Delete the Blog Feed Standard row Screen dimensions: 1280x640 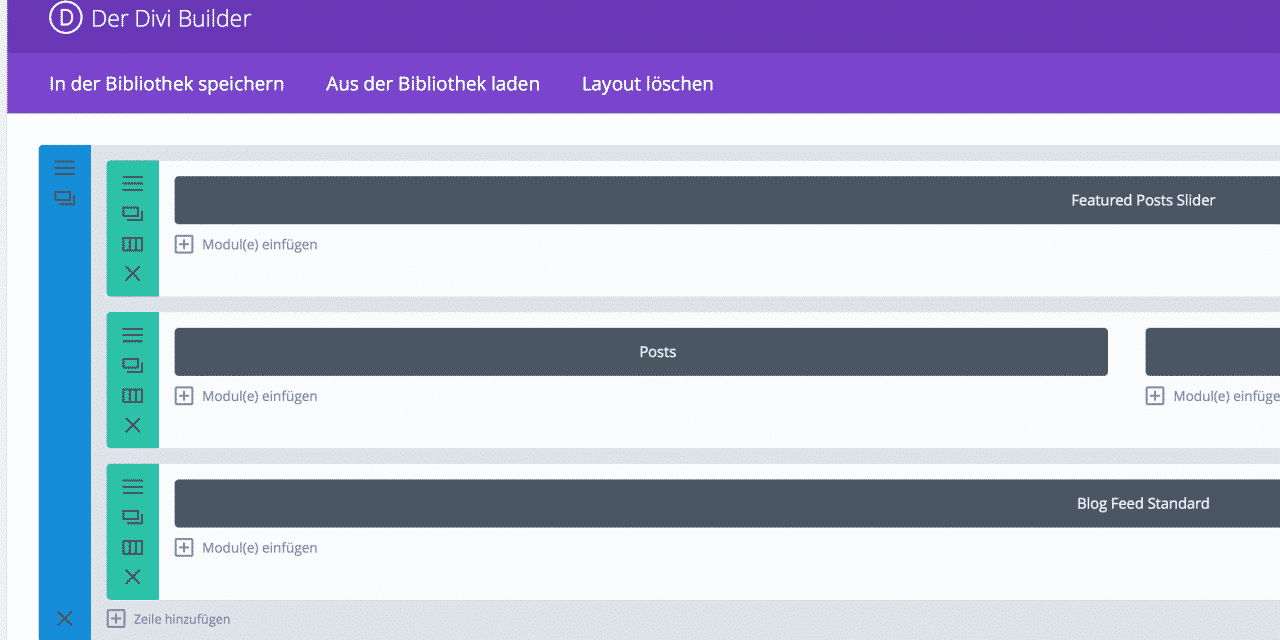coord(133,577)
